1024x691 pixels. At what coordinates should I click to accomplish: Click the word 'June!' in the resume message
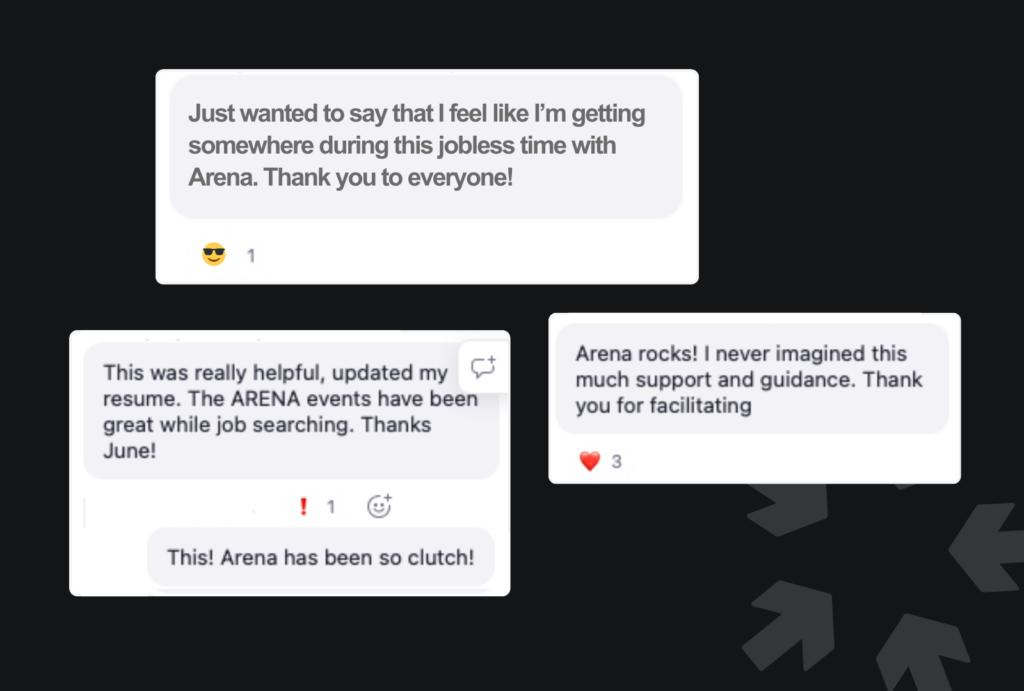point(129,451)
